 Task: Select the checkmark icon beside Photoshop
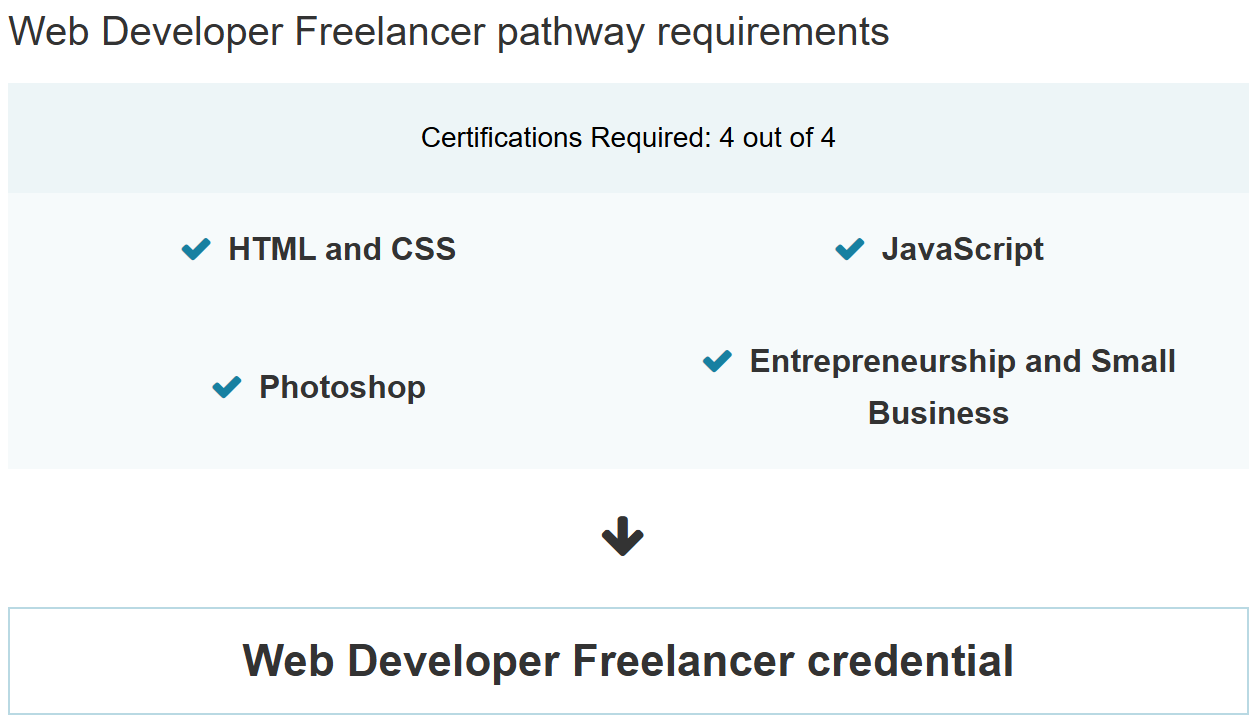[x=227, y=387]
